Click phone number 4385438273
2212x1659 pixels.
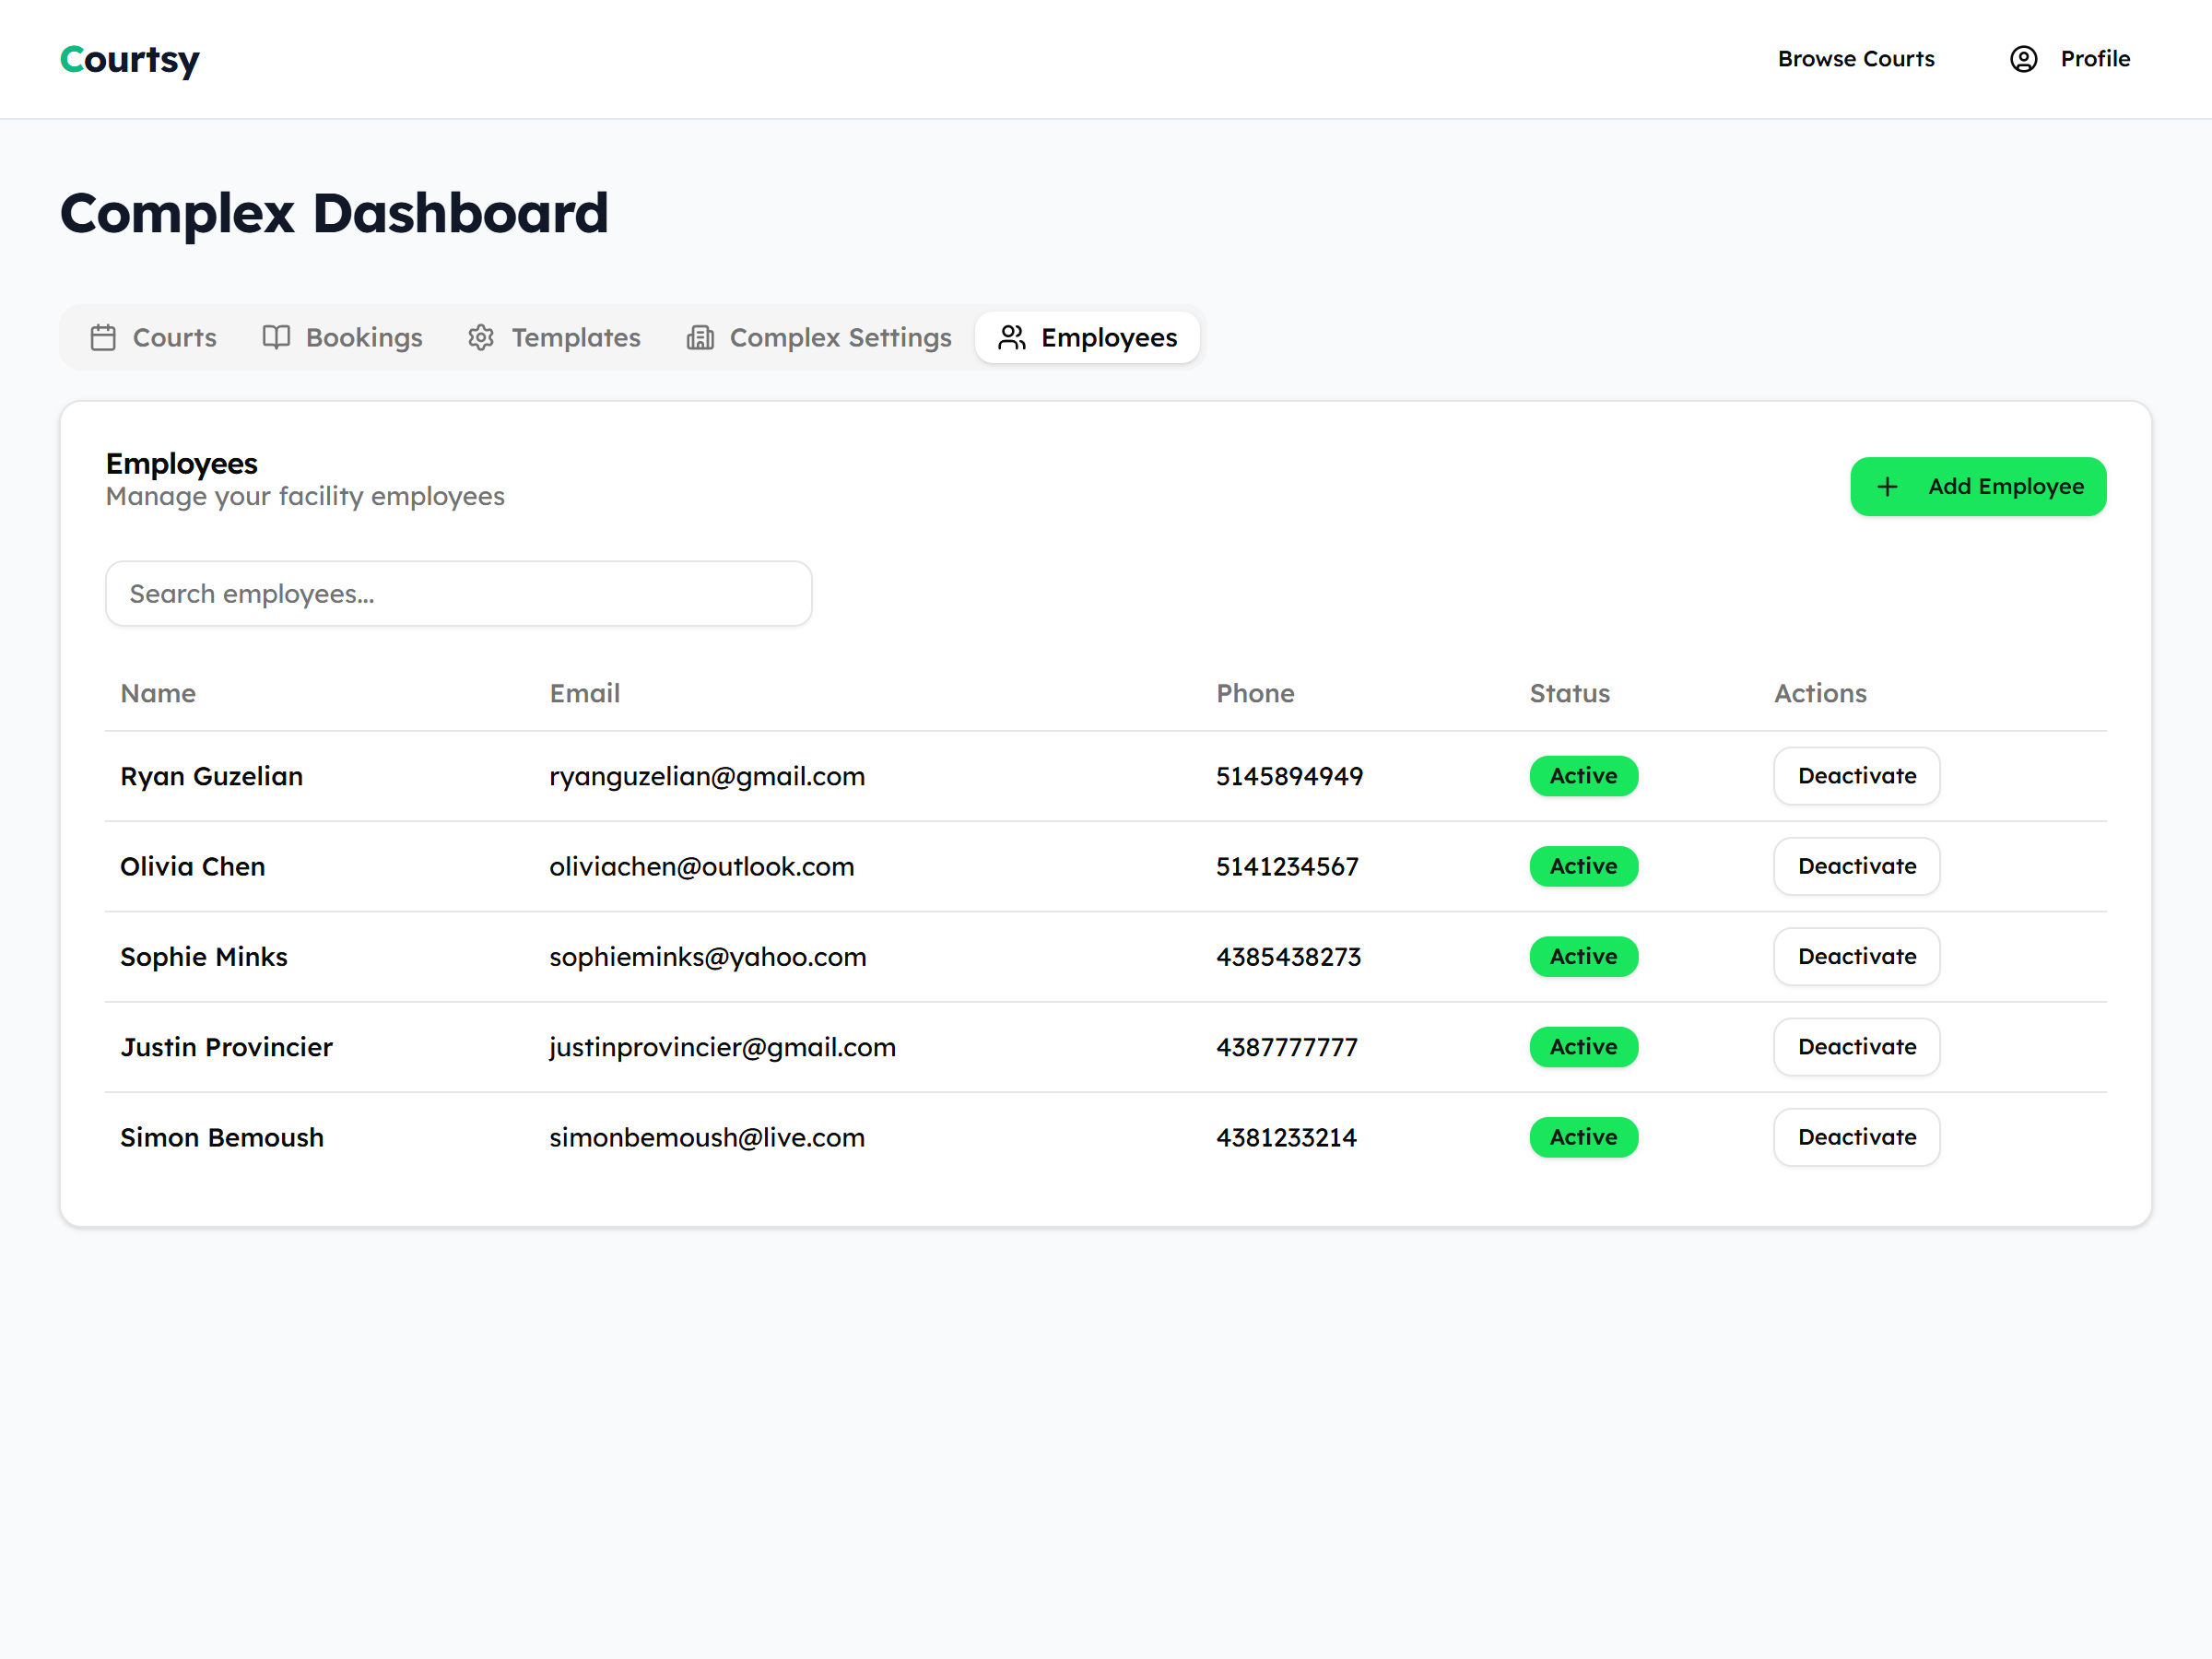pyautogui.click(x=1288, y=957)
